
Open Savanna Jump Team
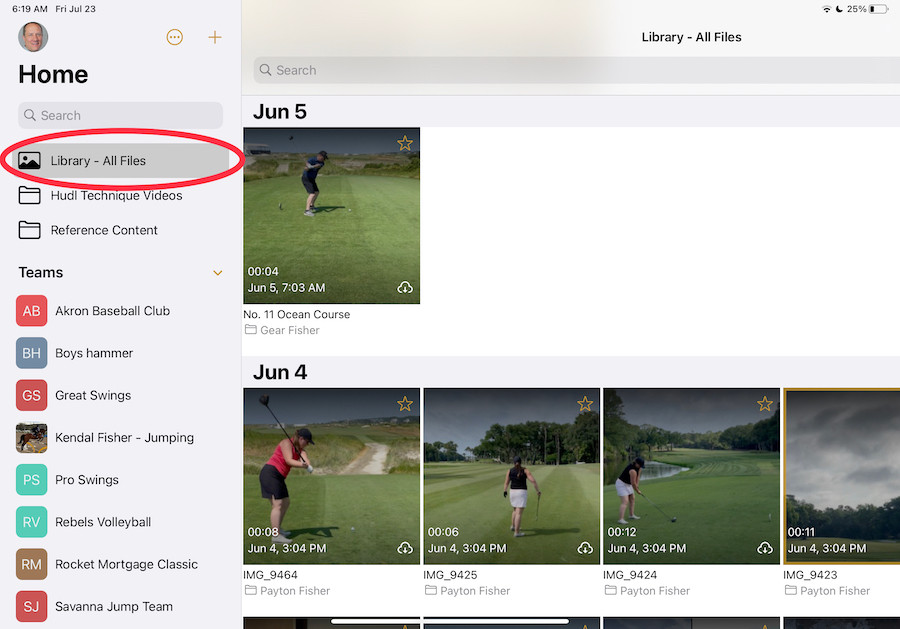click(x=121, y=607)
